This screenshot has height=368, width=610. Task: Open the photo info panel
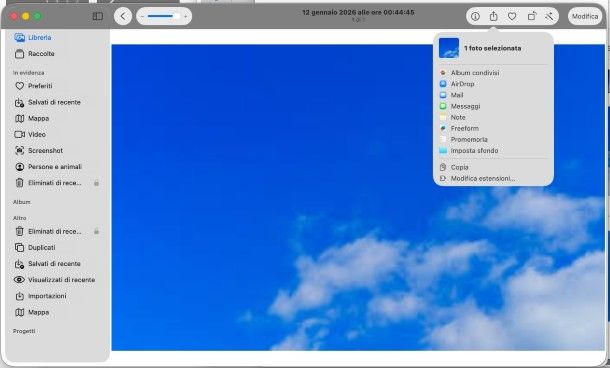(x=475, y=16)
